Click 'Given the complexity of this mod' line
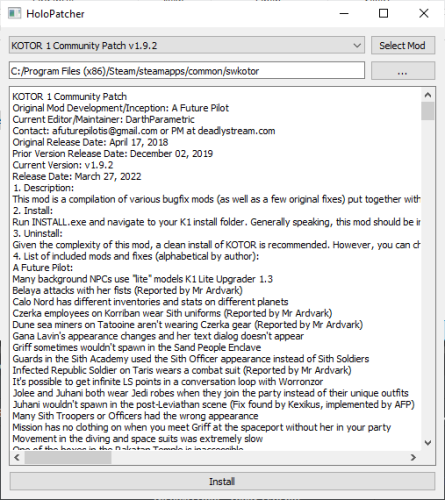Screen dimensions: 445x500 tap(216, 245)
